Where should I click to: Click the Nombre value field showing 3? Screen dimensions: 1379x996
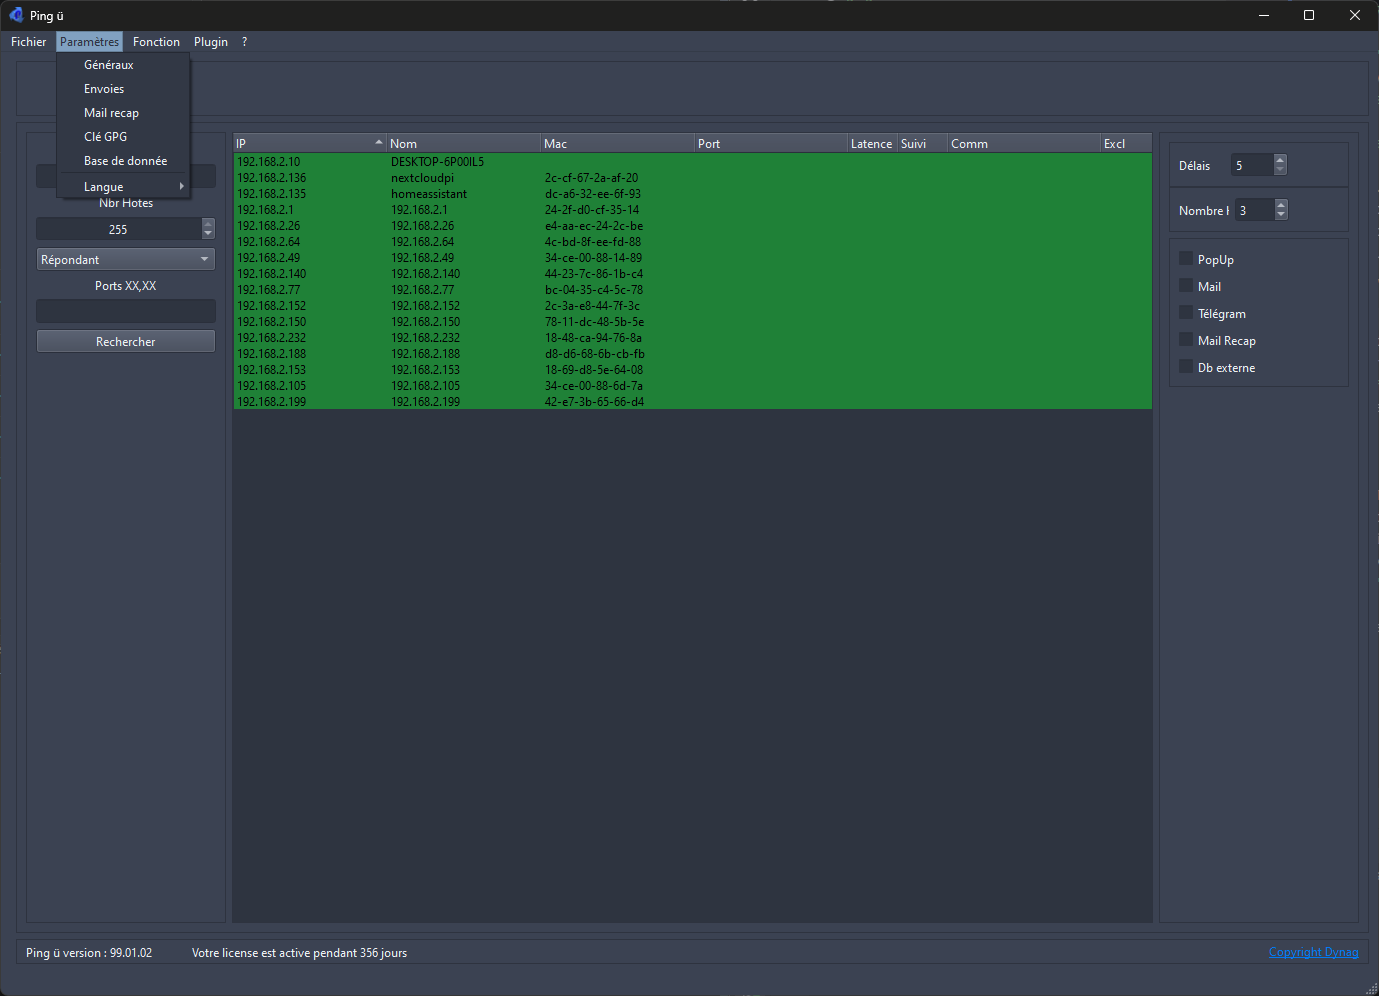[1255, 211]
